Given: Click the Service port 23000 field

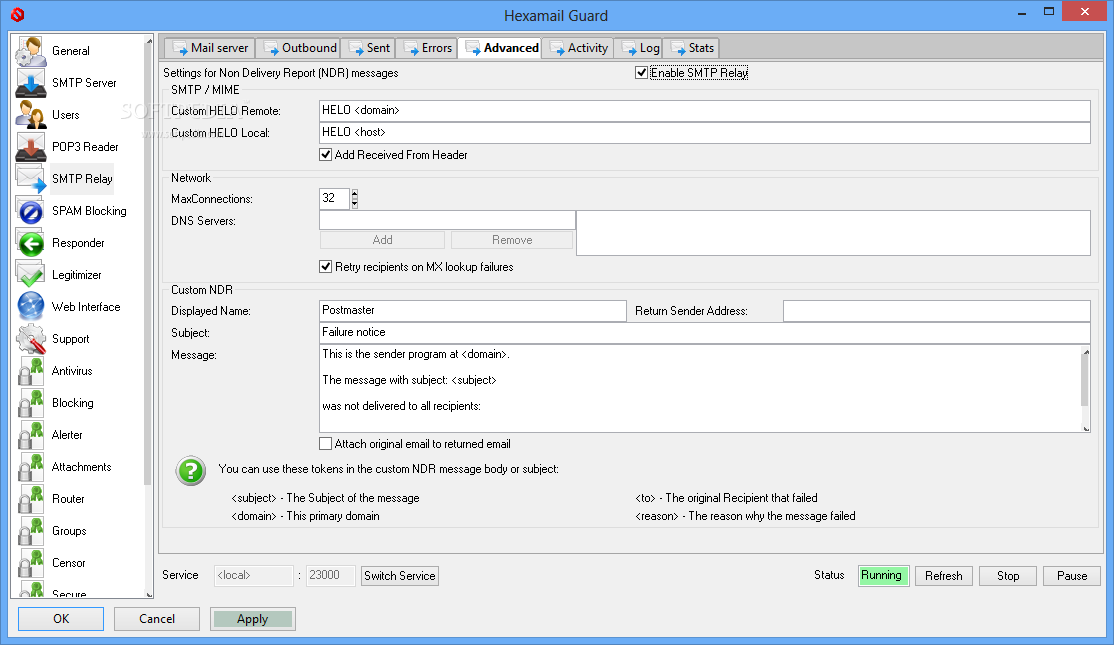Looking at the screenshot, I should tap(330, 575).
